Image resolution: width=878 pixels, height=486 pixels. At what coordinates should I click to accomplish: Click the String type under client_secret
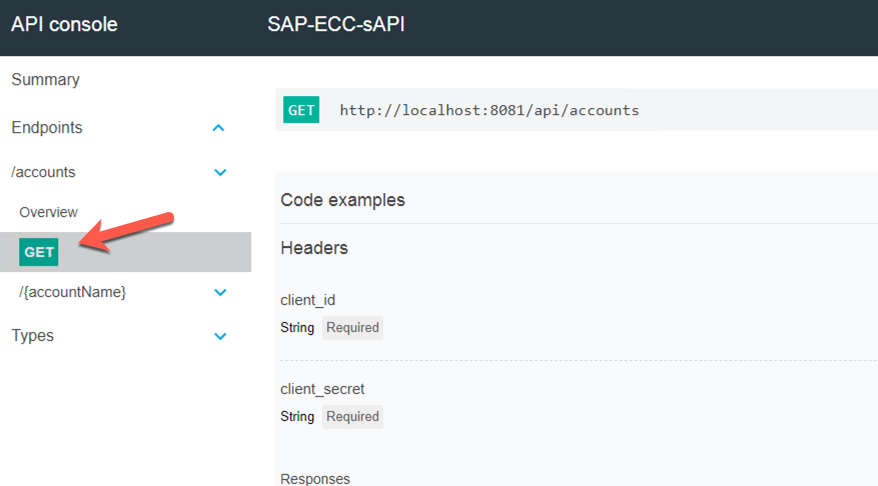[x=297, y=417]
